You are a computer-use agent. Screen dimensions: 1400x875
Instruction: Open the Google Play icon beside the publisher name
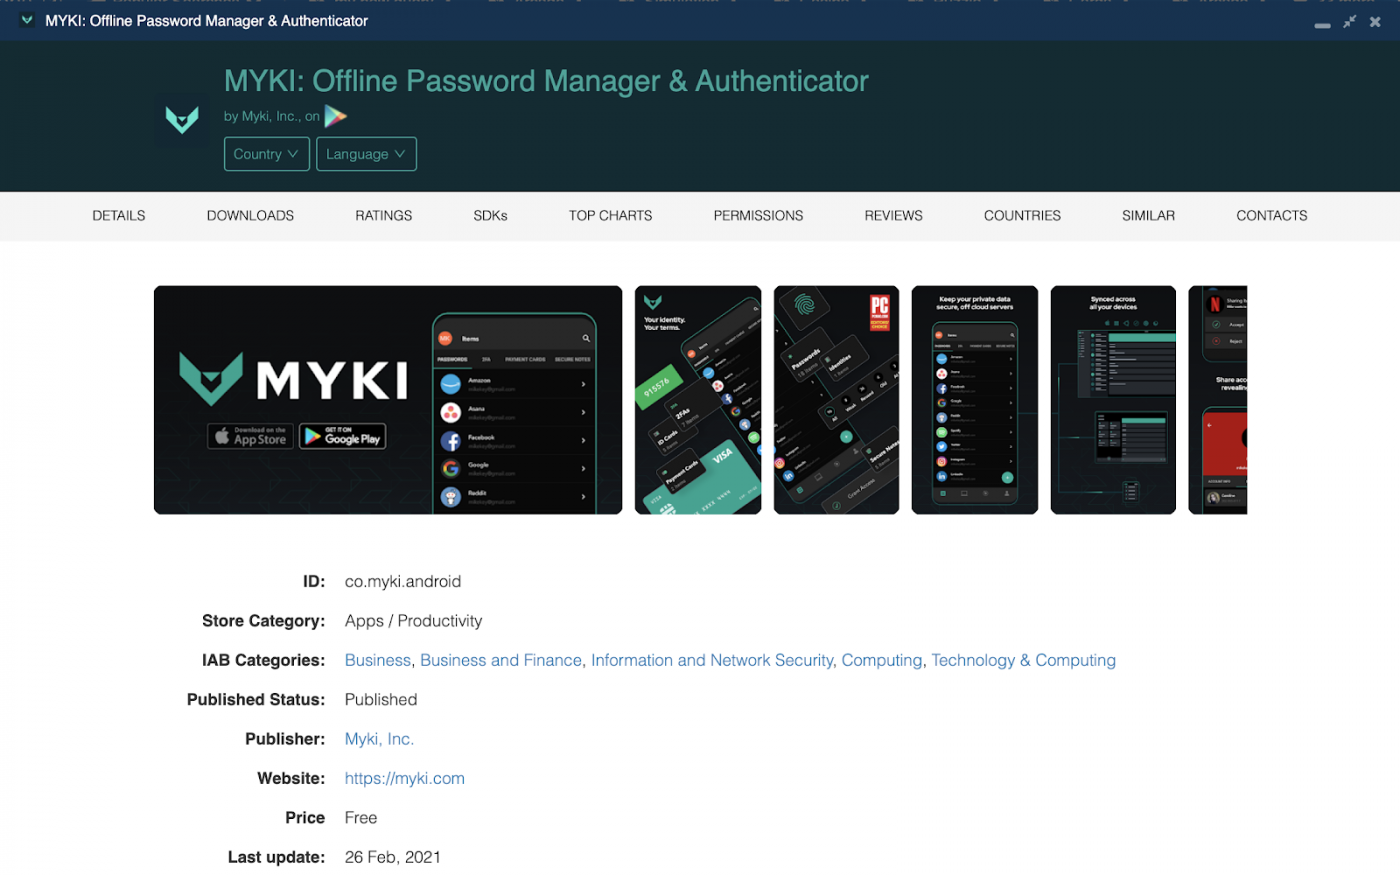click(336, 116)
